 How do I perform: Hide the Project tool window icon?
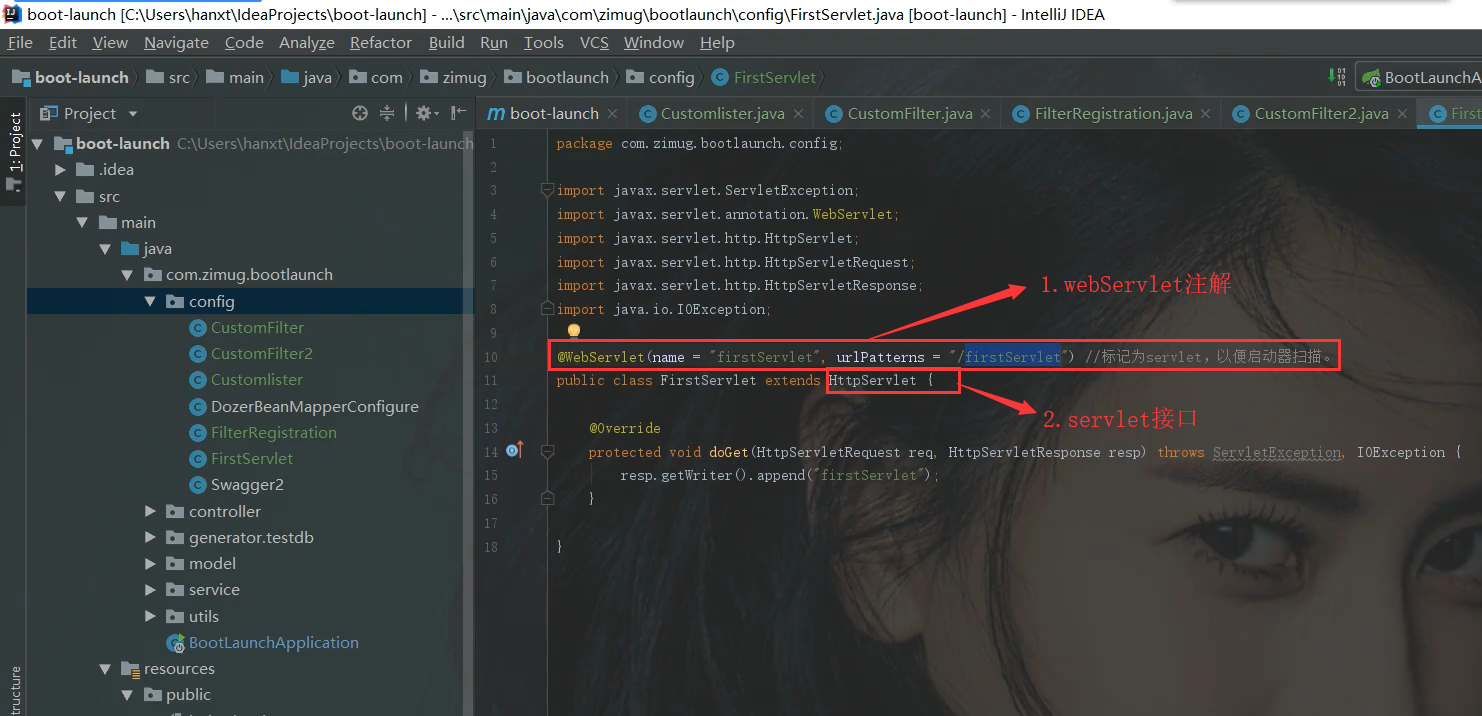(458, 113)
